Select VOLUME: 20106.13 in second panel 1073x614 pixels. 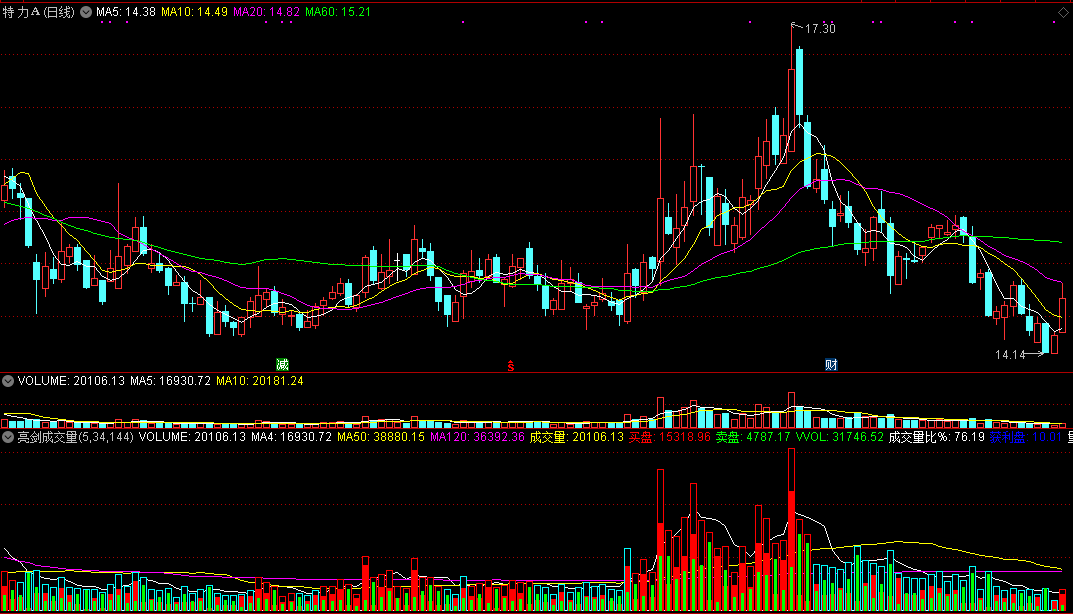point(71,381)
